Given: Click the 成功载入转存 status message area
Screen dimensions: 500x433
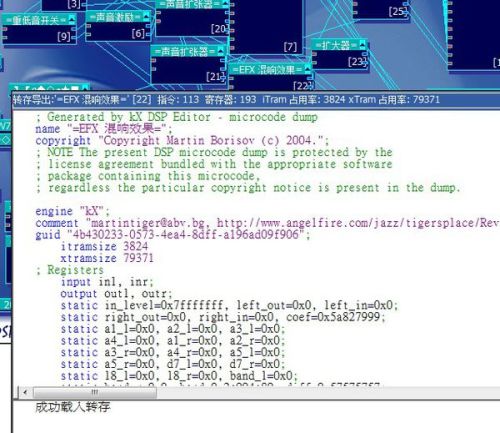Looking at the screenshot, I should point(73,407).
